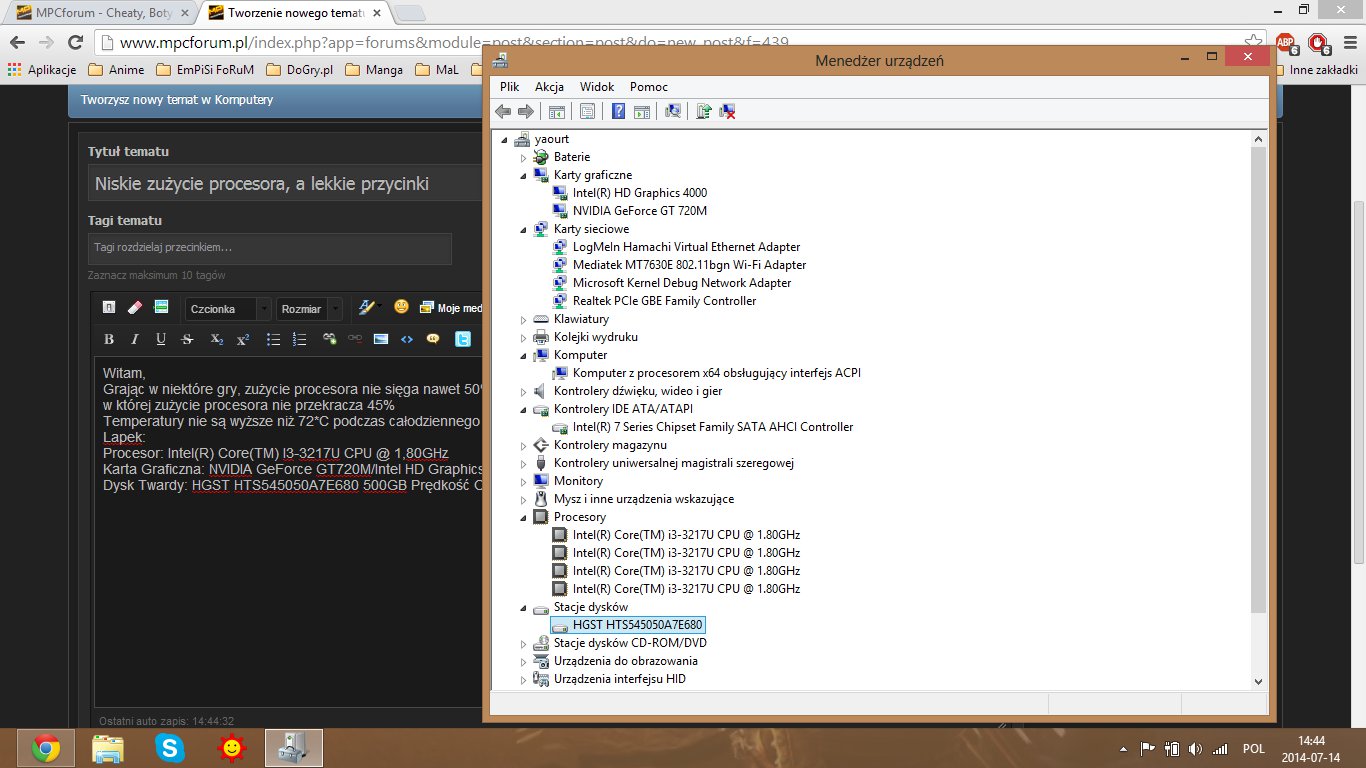Select Mediatek MT7630E Wi-Fi Adapter
1366x768 pixels.
click(689, 265)
